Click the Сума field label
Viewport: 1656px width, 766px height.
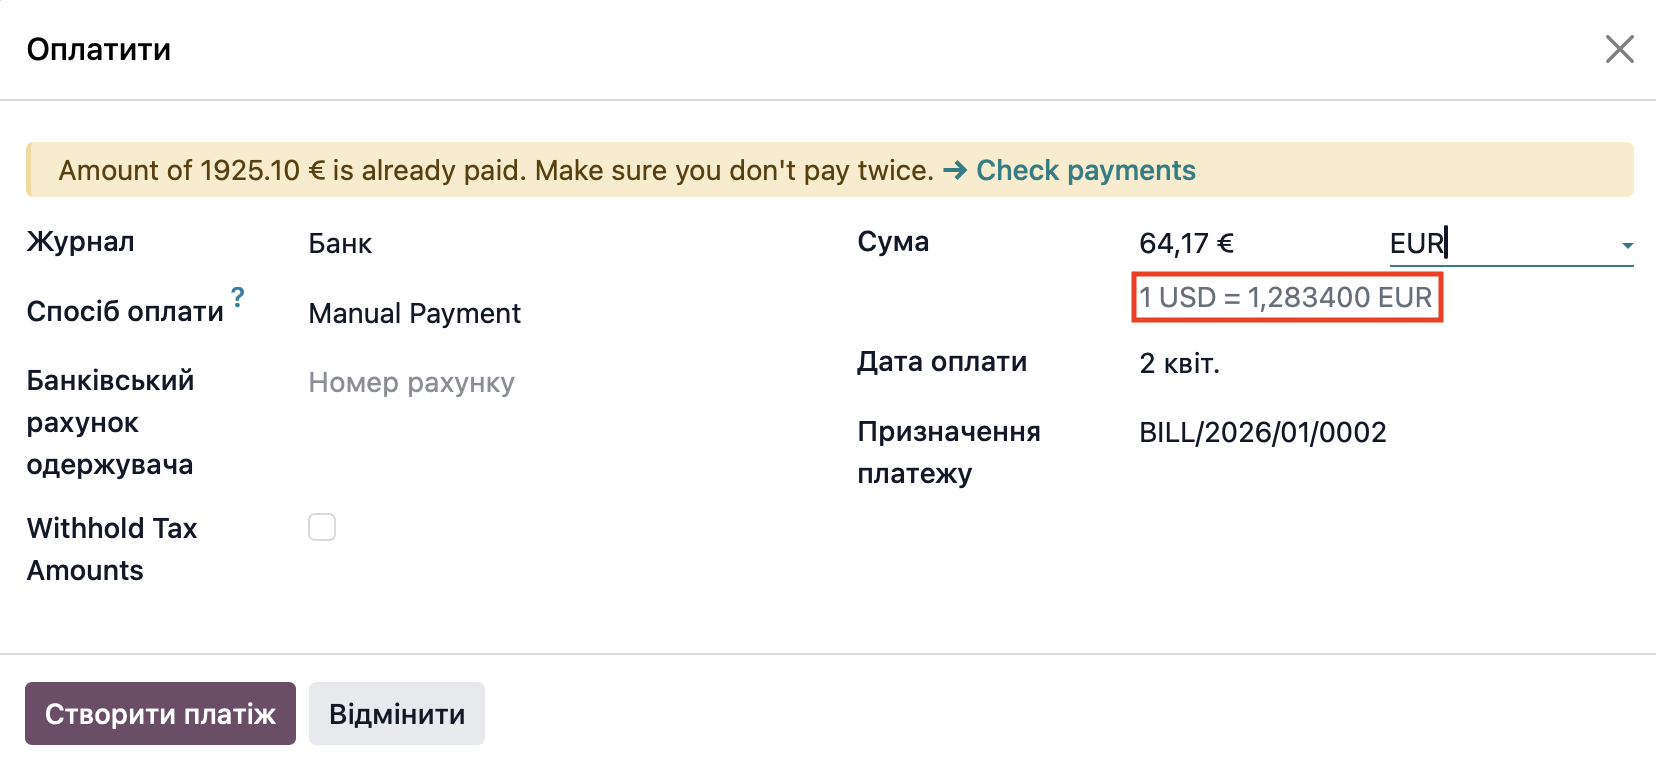tap(893, 242)
